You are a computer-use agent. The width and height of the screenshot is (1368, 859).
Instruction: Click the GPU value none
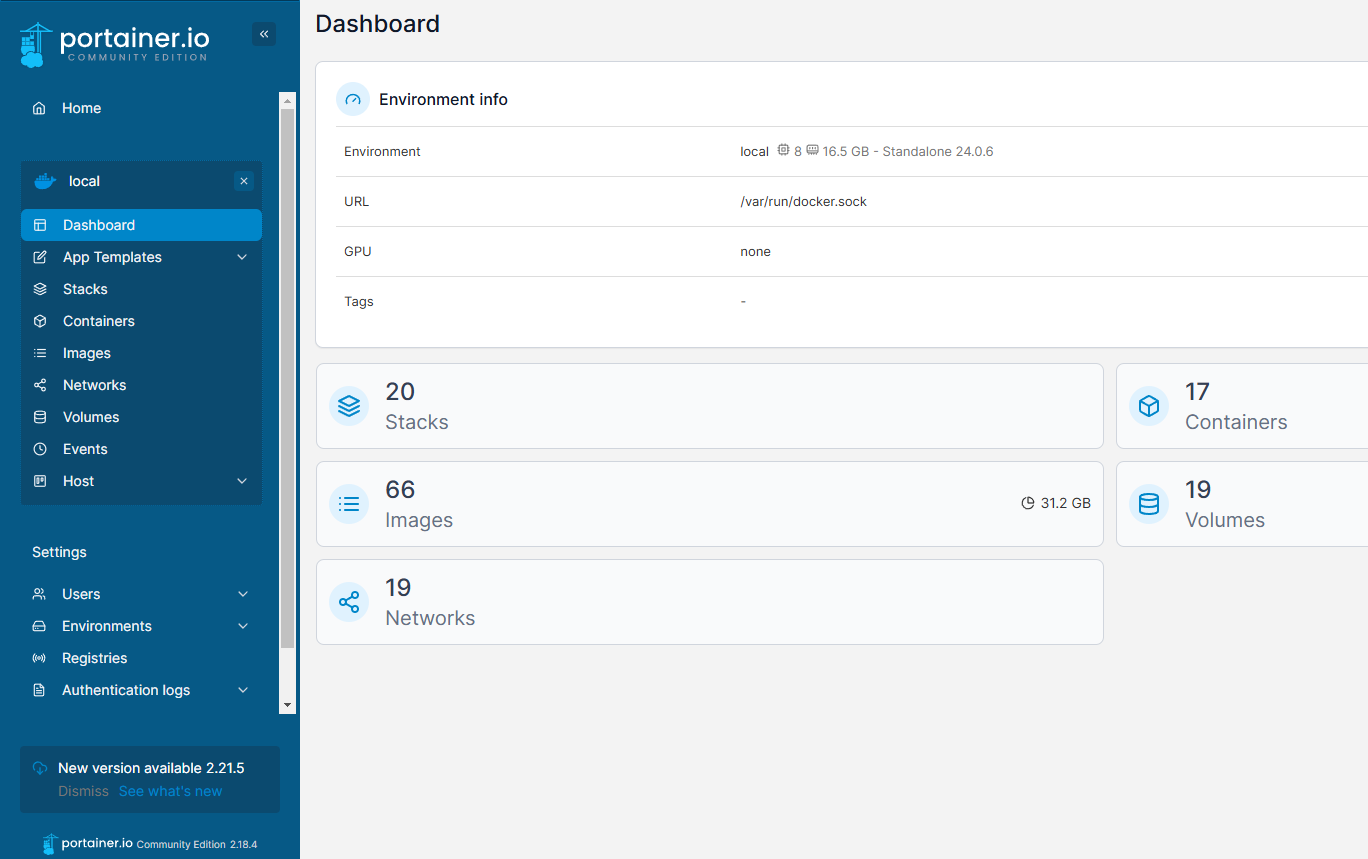point(755,251)
